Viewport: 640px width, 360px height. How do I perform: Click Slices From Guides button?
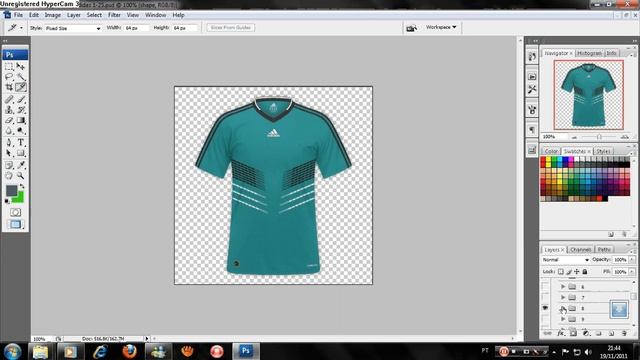(x=231, y=27)
